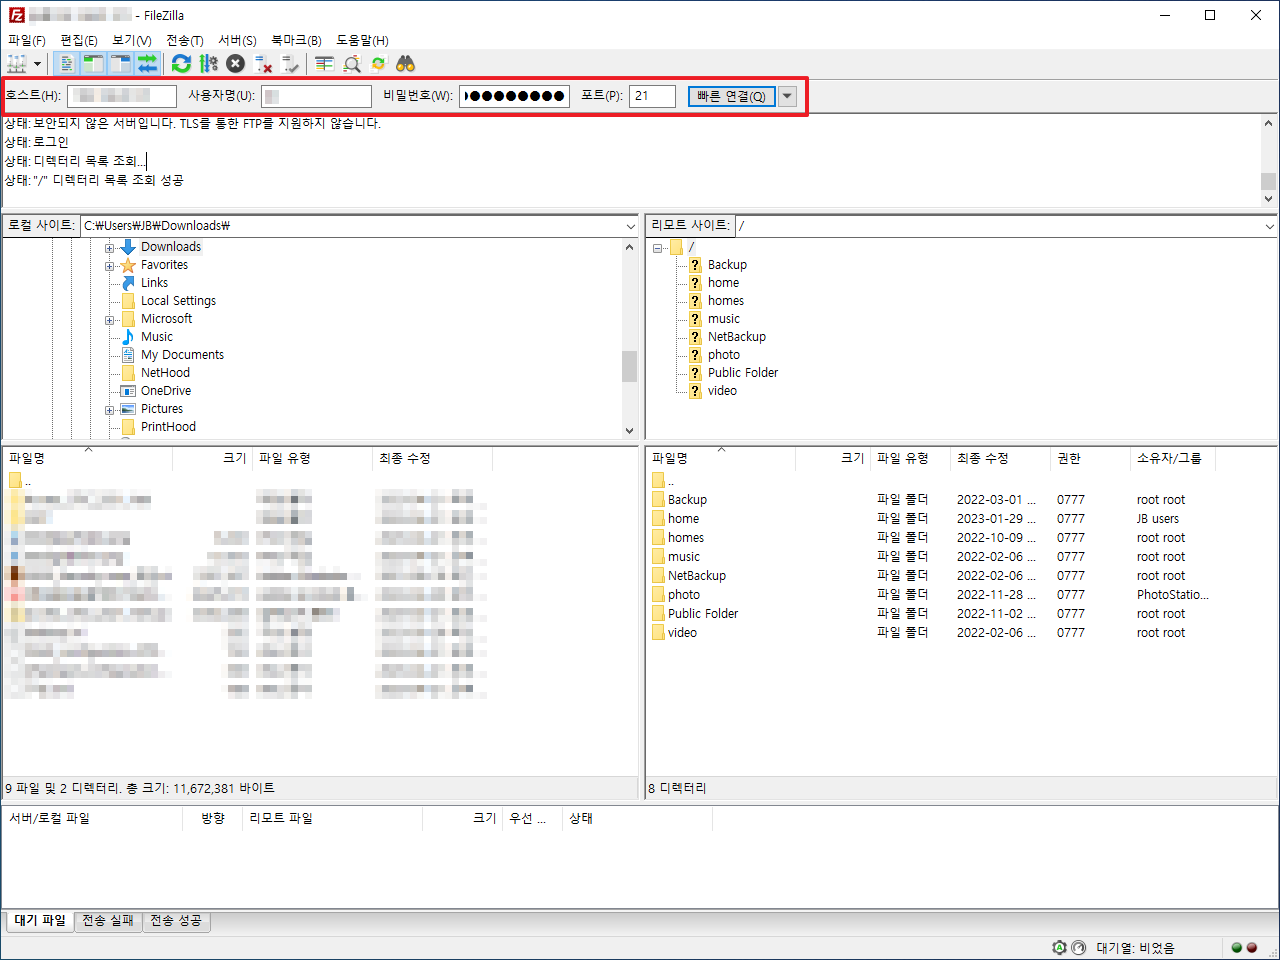Toggle synchronized browsing
Viewport: 1280px width, 960px height.
pyautogui.click(x=378, y=64)
